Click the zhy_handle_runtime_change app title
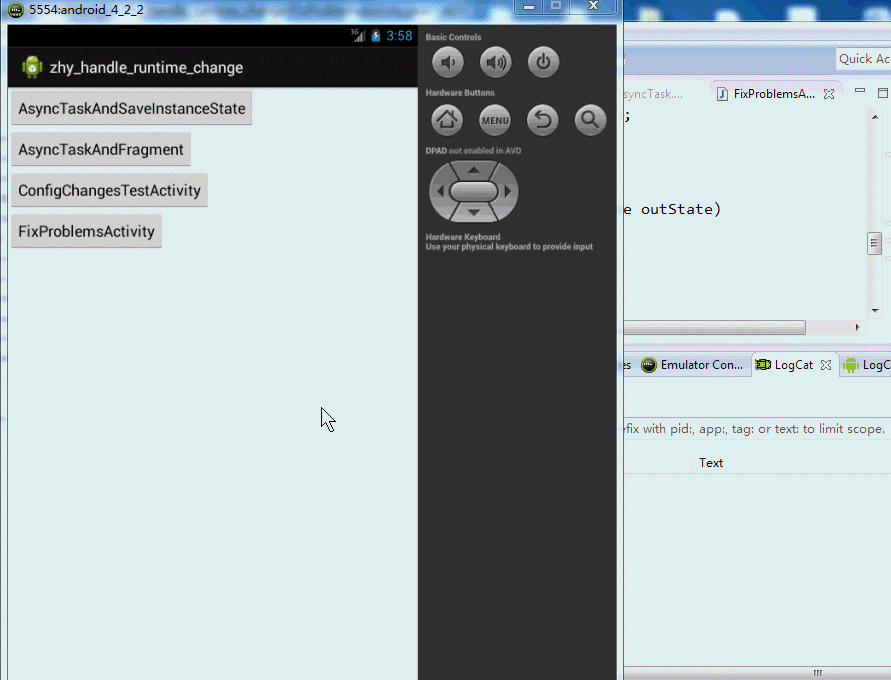891x680 pixels. 146,68
